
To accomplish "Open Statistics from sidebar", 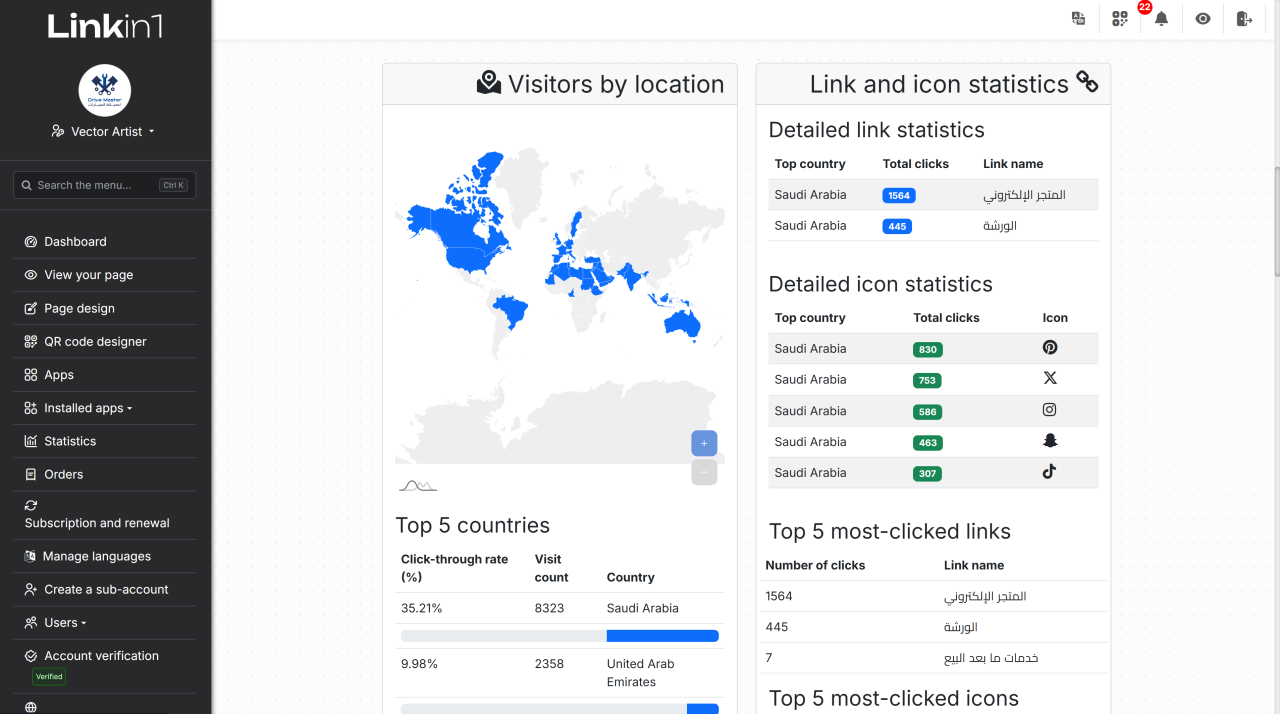I will [70, 441].
